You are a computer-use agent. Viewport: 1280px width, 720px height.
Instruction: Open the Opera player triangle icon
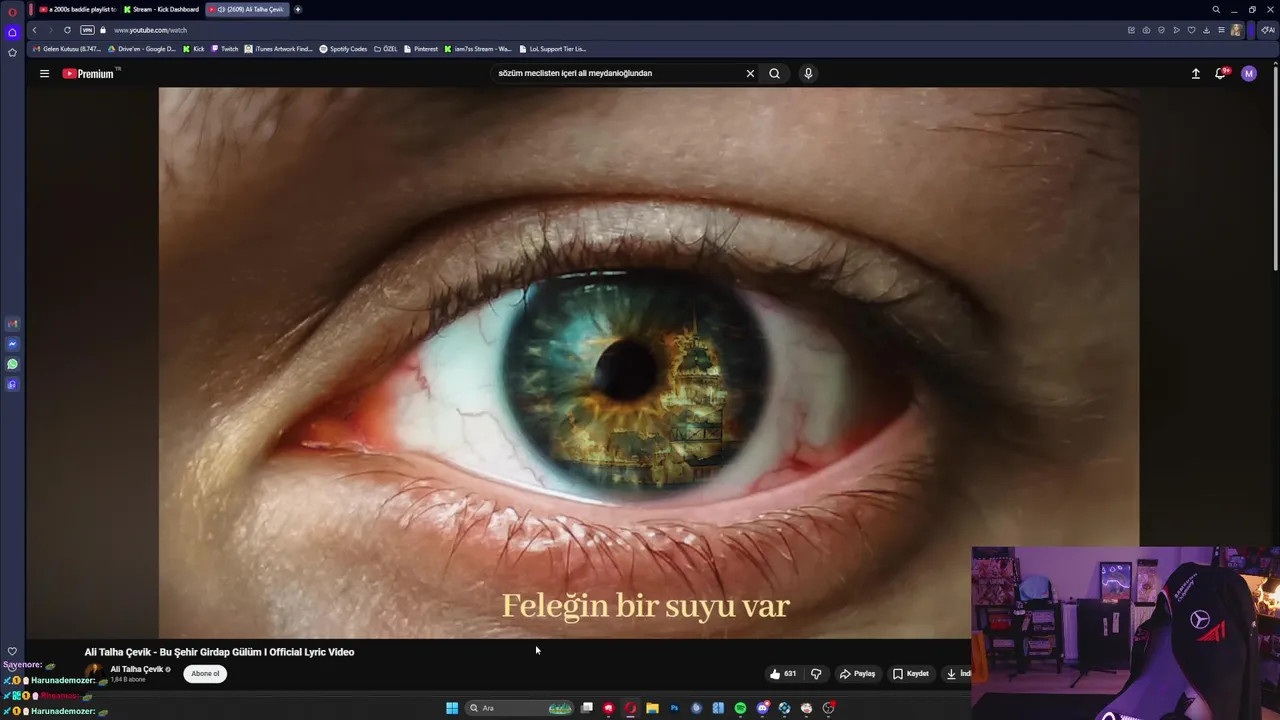tap(1176, 30)
